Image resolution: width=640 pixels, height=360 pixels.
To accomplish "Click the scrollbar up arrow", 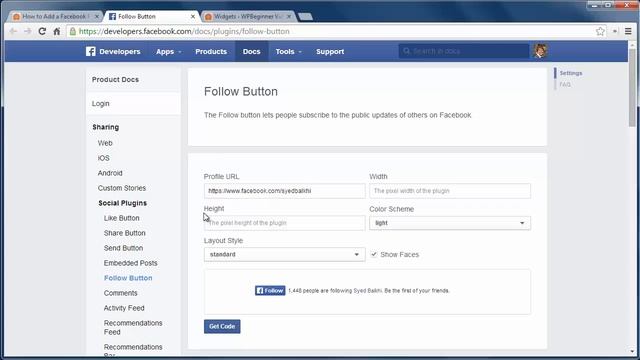I will click(632, 45).
